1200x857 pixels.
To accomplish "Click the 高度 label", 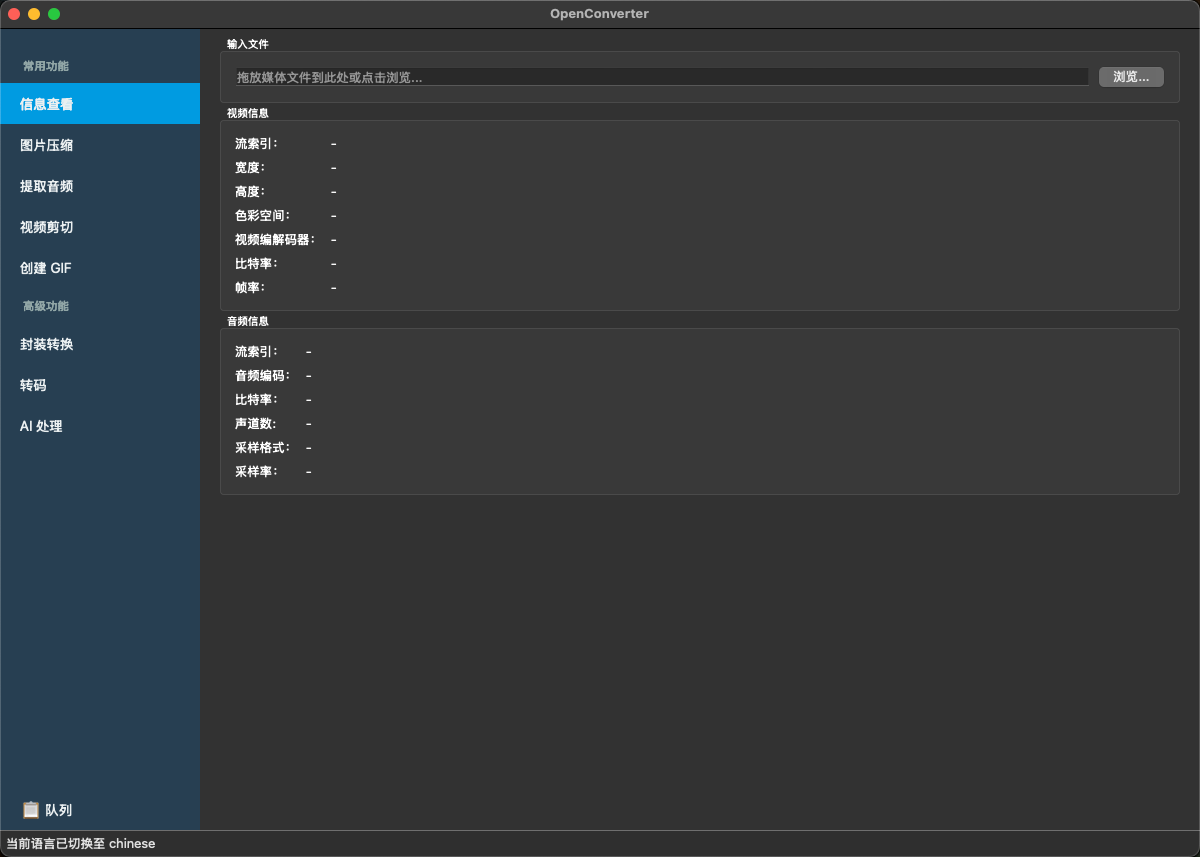I will (x=250, y=192).
